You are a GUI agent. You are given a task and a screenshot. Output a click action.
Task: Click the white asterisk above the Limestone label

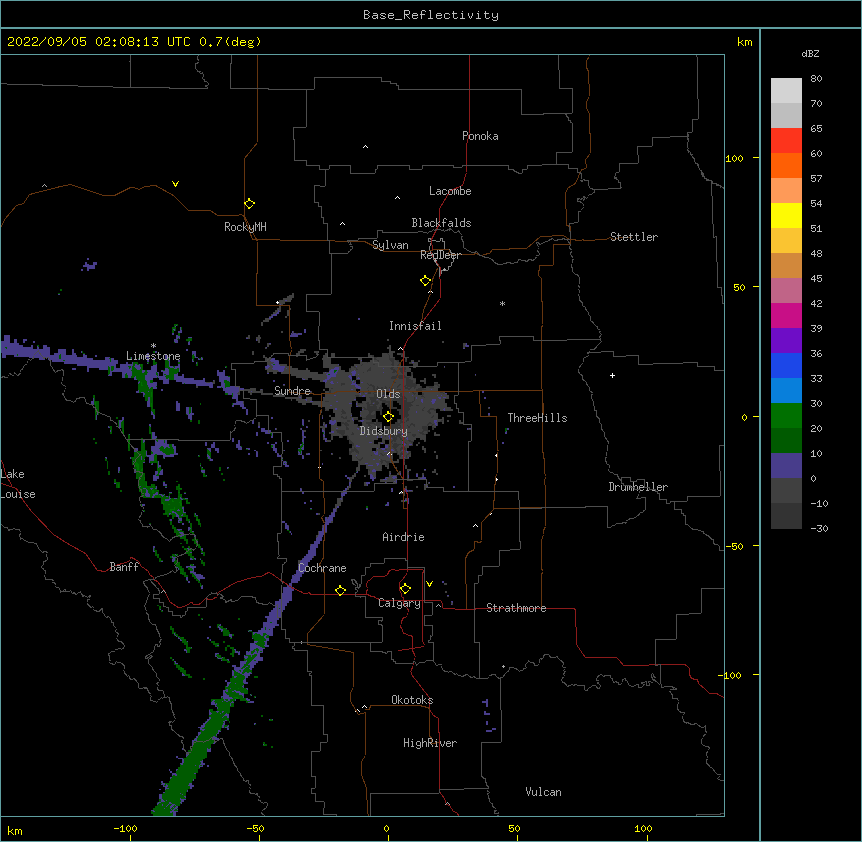[x=153, y=346]
